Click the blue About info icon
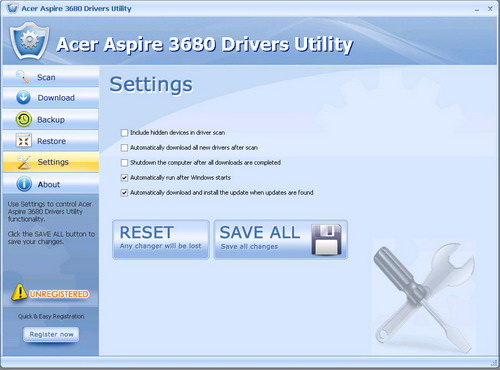 click(x=24, y=184)
